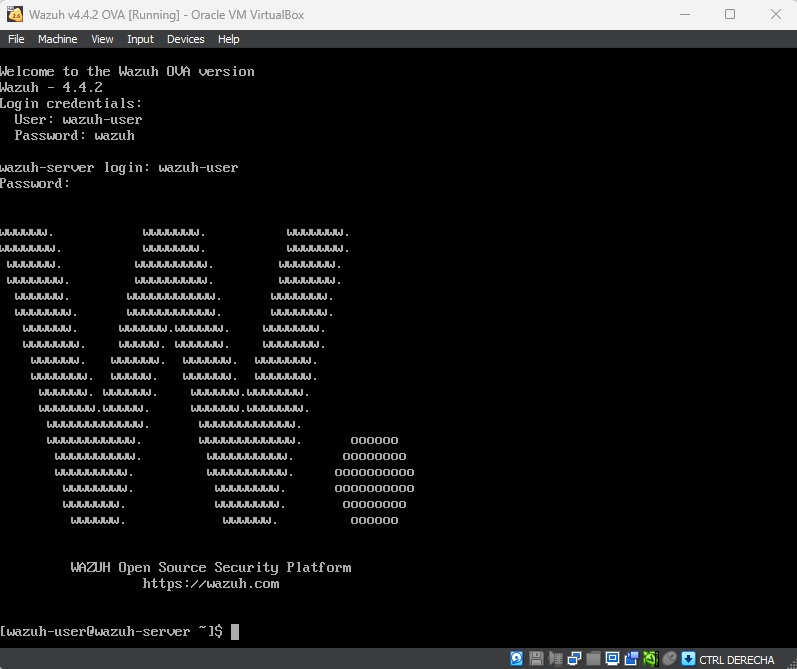Click the shared folders status icon

tap(593, 659)
